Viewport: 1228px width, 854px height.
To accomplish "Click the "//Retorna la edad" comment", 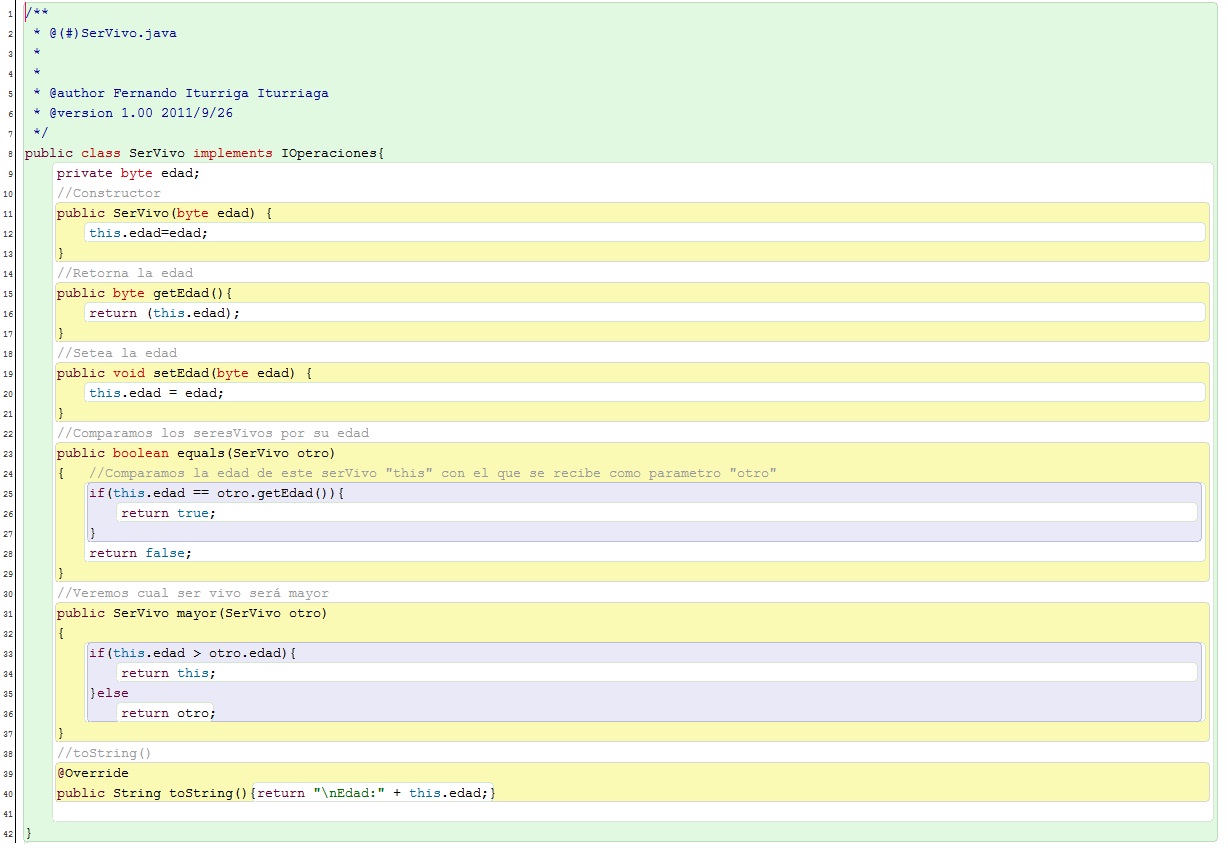I will click(x=125, y=273).
